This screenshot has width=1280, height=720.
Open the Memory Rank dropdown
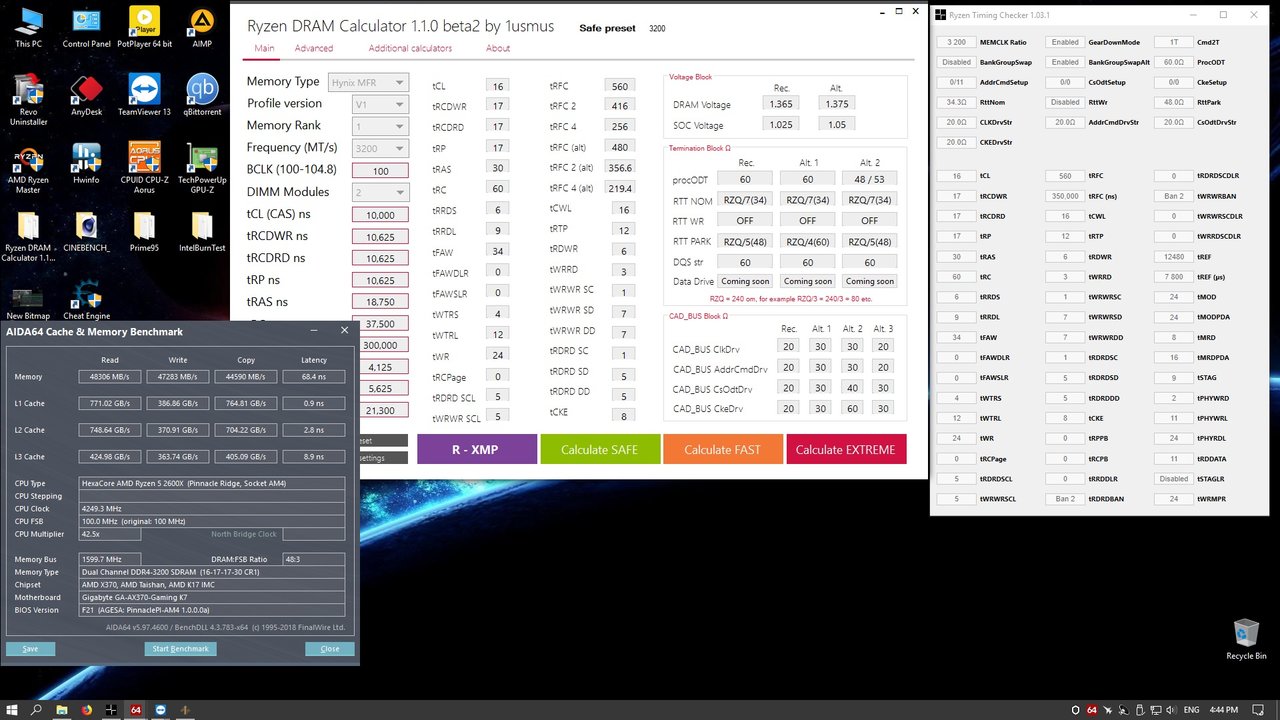point(380,126)
